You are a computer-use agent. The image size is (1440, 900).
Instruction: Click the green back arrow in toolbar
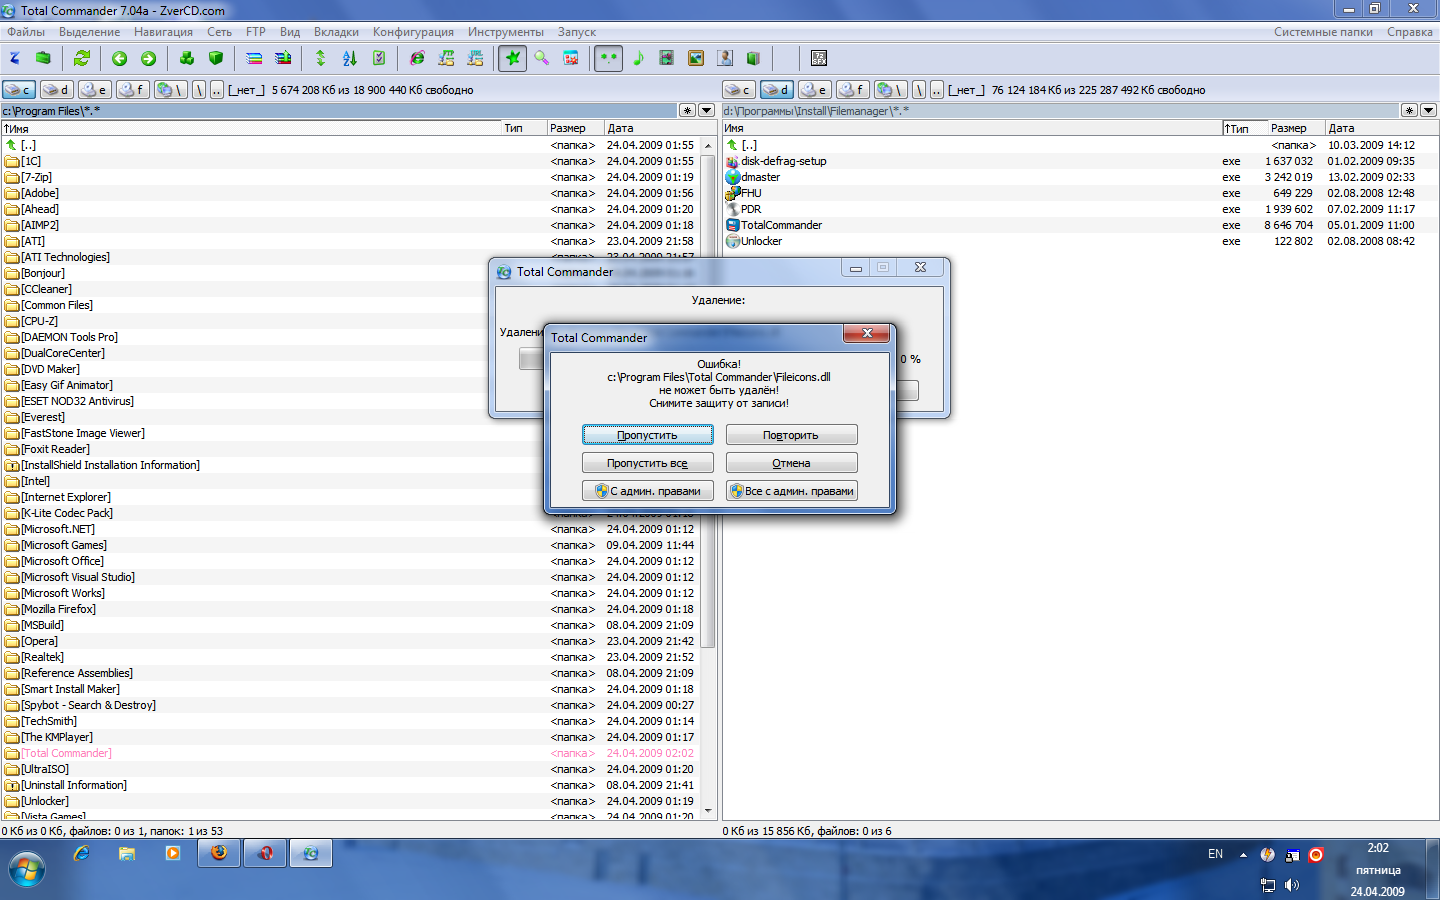point(120,58)
